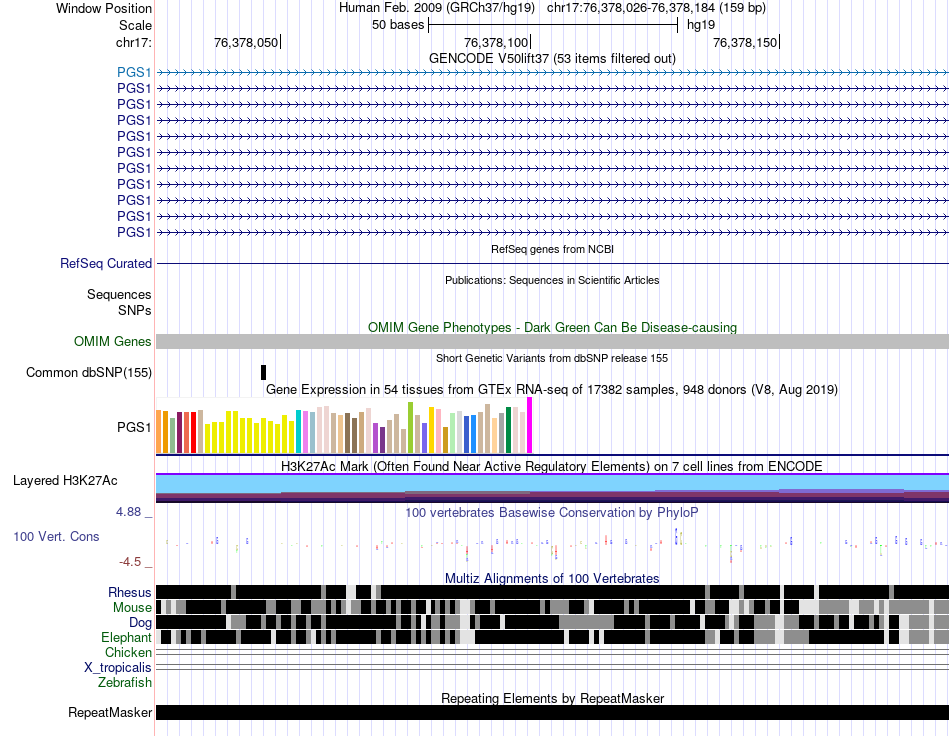The width and height of the screenshot is (950, 736).
Task: Click the chr17: ruler label
Action: [x=133, y=42]
